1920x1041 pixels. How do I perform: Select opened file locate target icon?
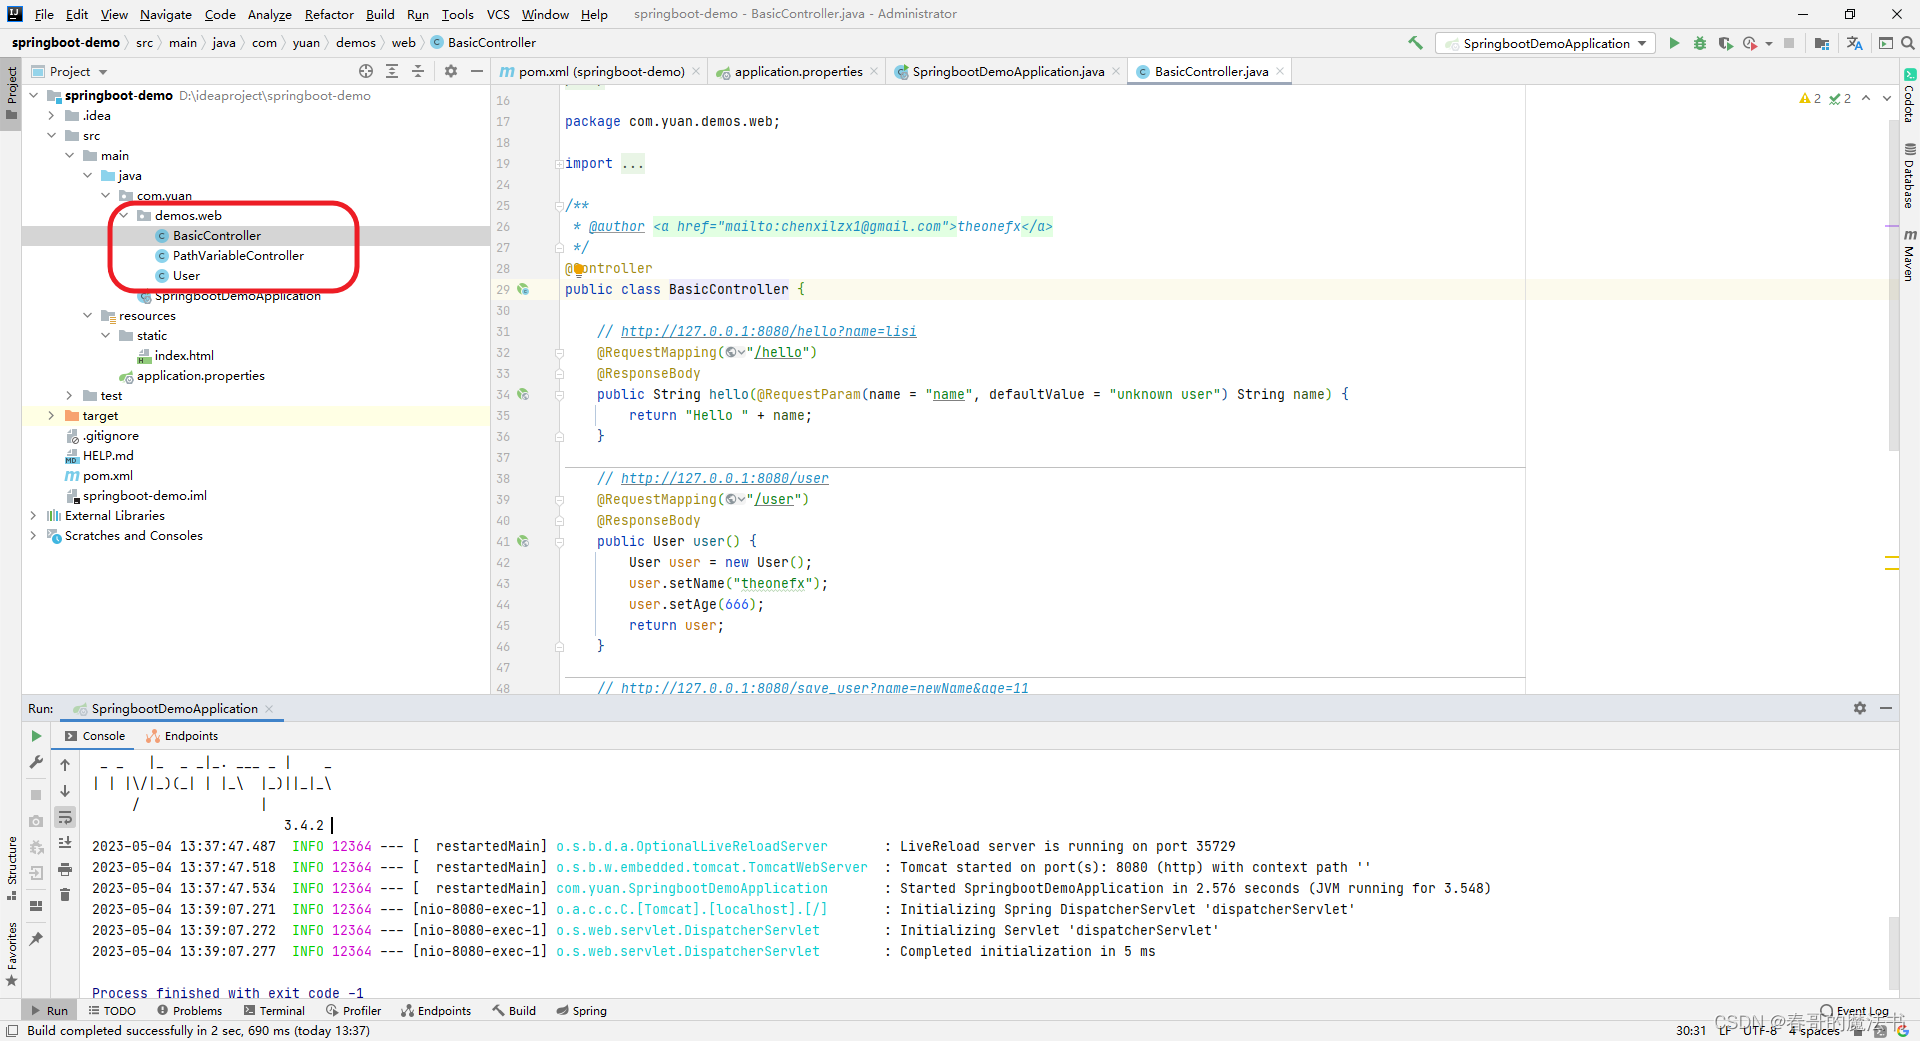[366, 71]
